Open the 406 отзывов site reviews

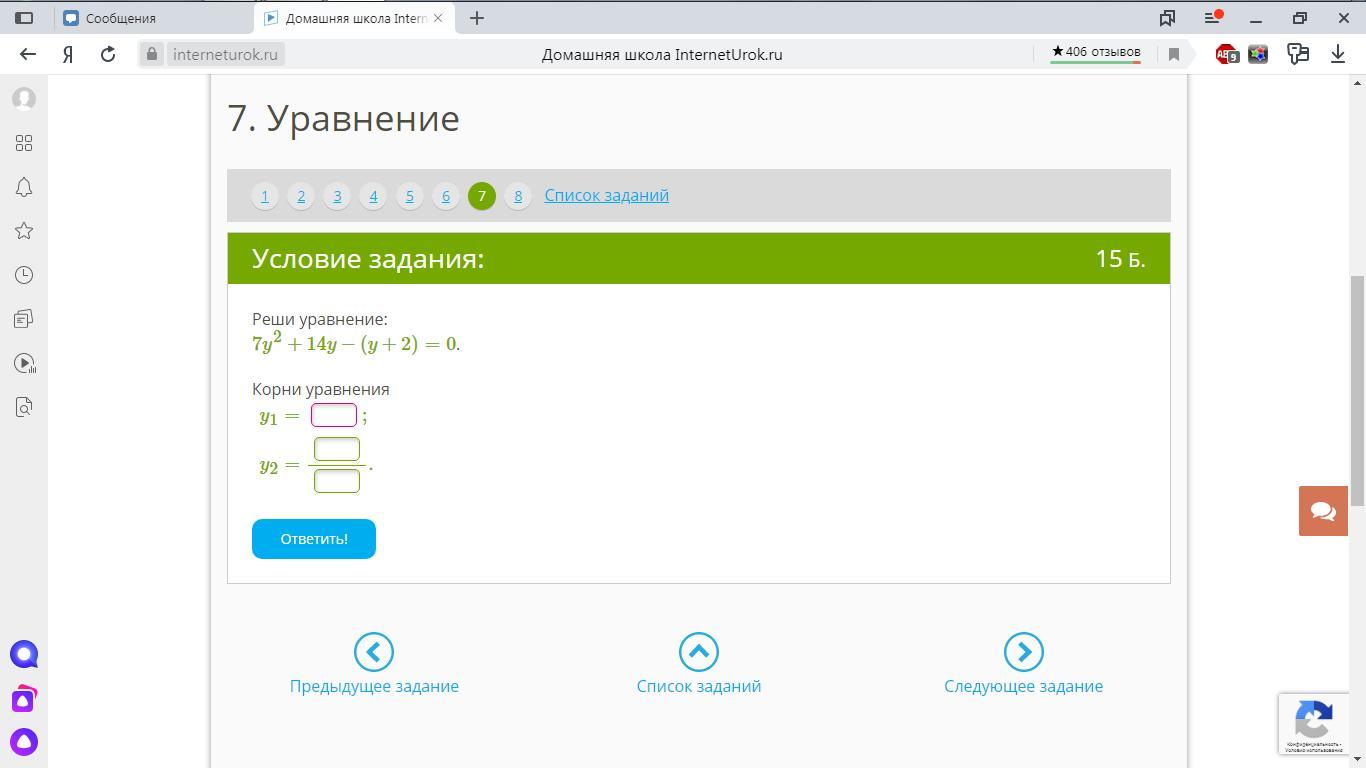pyautogui.click(x=1096, y=52)
